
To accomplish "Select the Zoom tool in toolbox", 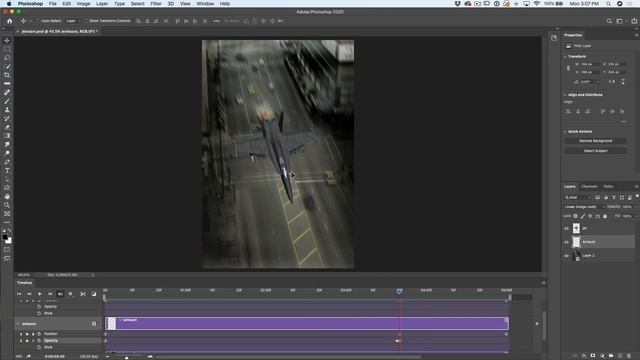I will click(7, 205).
